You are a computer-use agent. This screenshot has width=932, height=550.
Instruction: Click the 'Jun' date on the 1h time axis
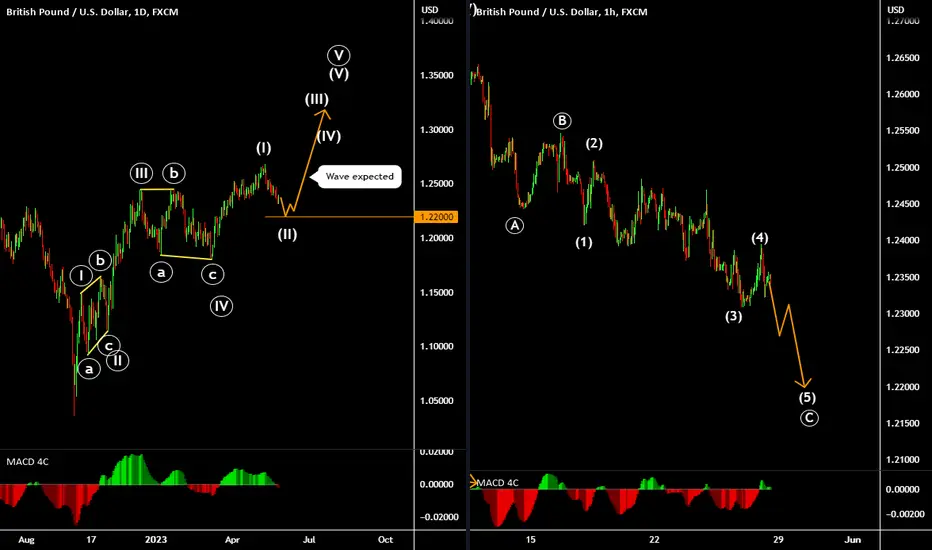click(x=852, y=539)
